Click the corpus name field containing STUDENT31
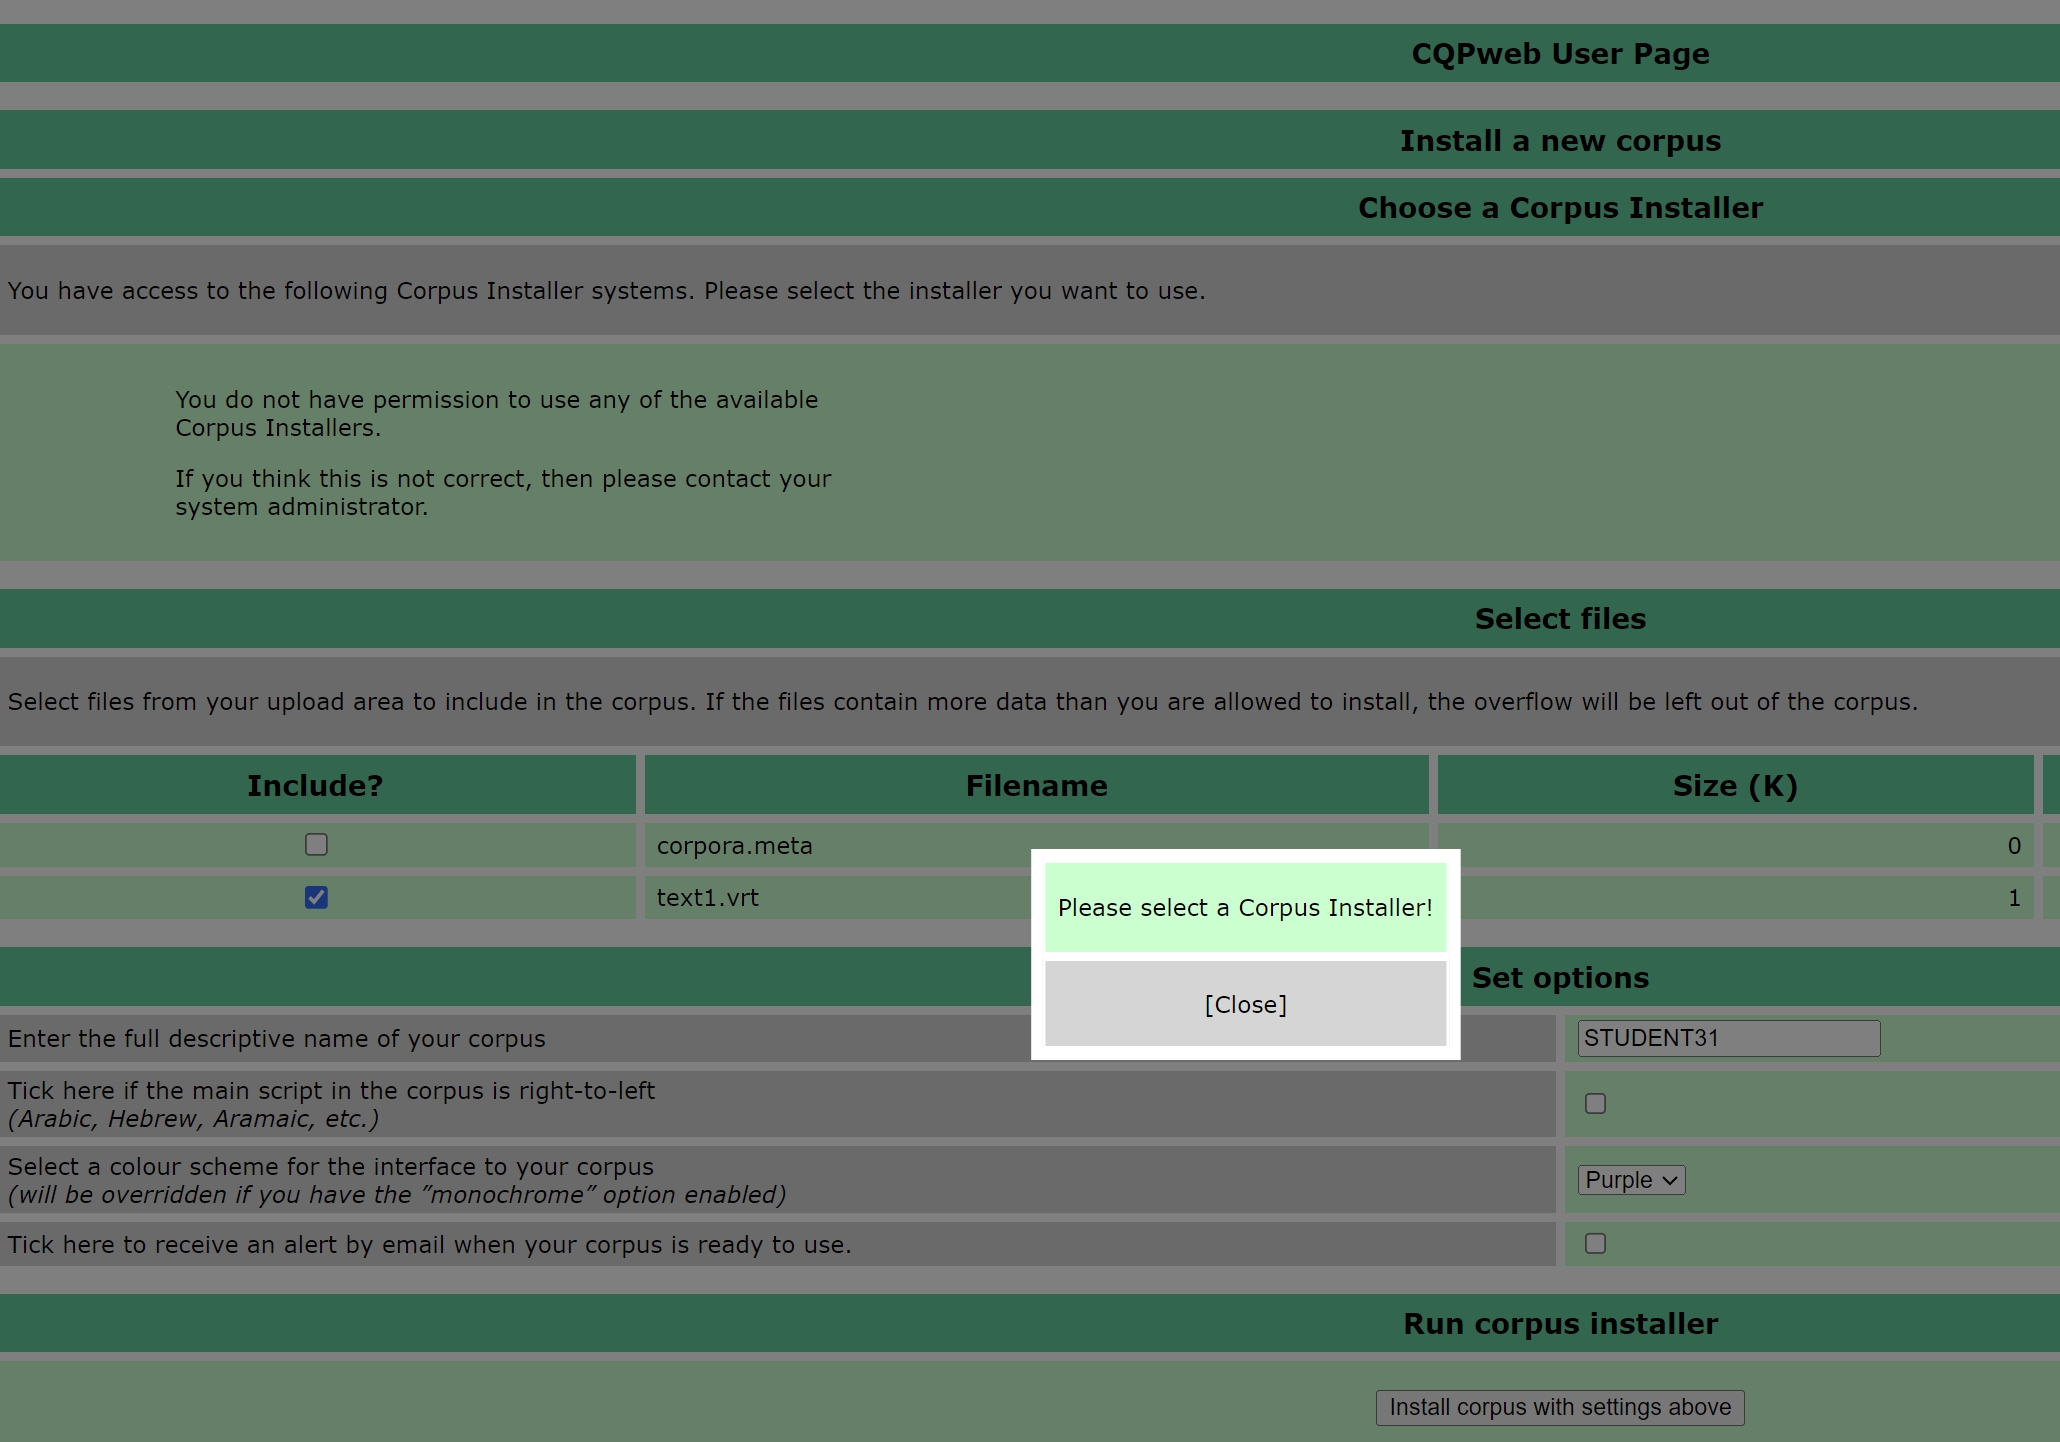 coord(1729,1038)
